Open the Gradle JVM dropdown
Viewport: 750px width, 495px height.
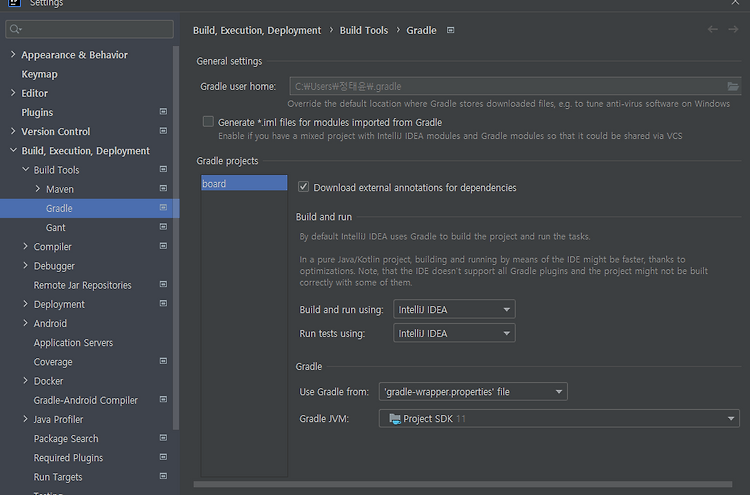559,419
